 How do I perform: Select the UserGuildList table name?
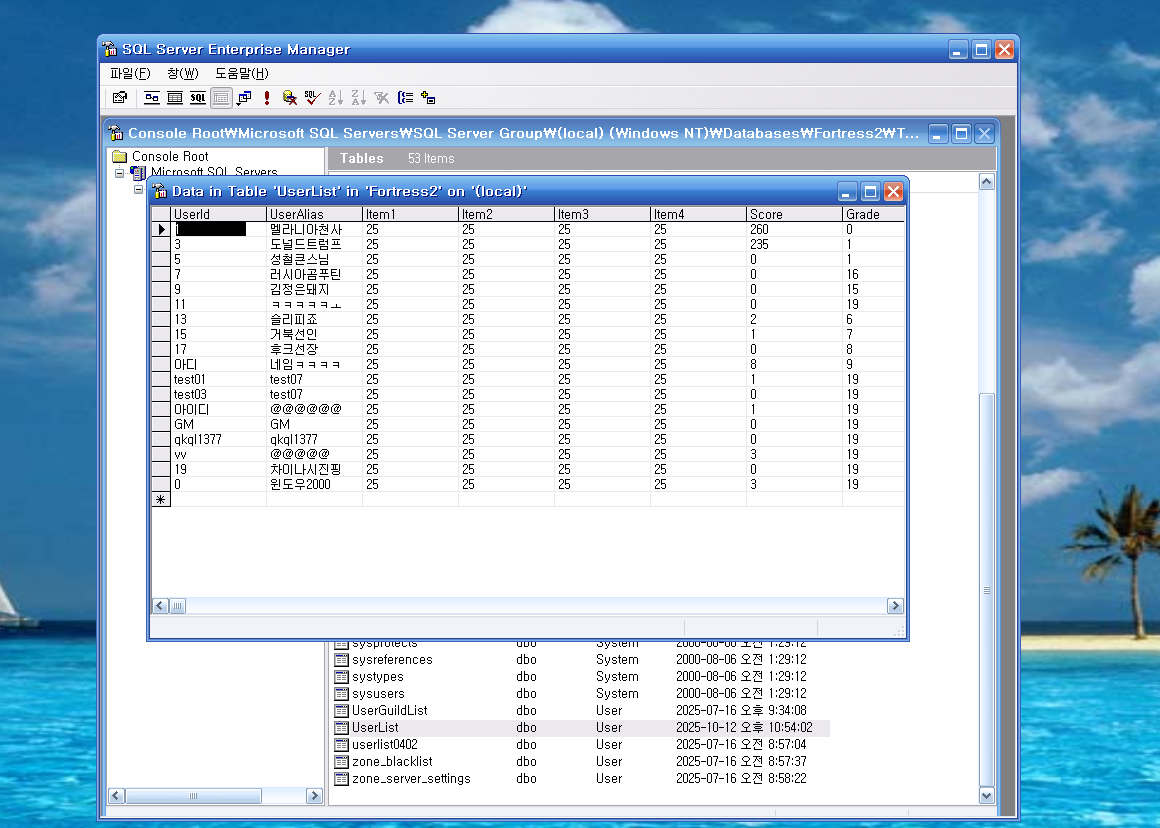pyautogui.click(x=390, y=710)
